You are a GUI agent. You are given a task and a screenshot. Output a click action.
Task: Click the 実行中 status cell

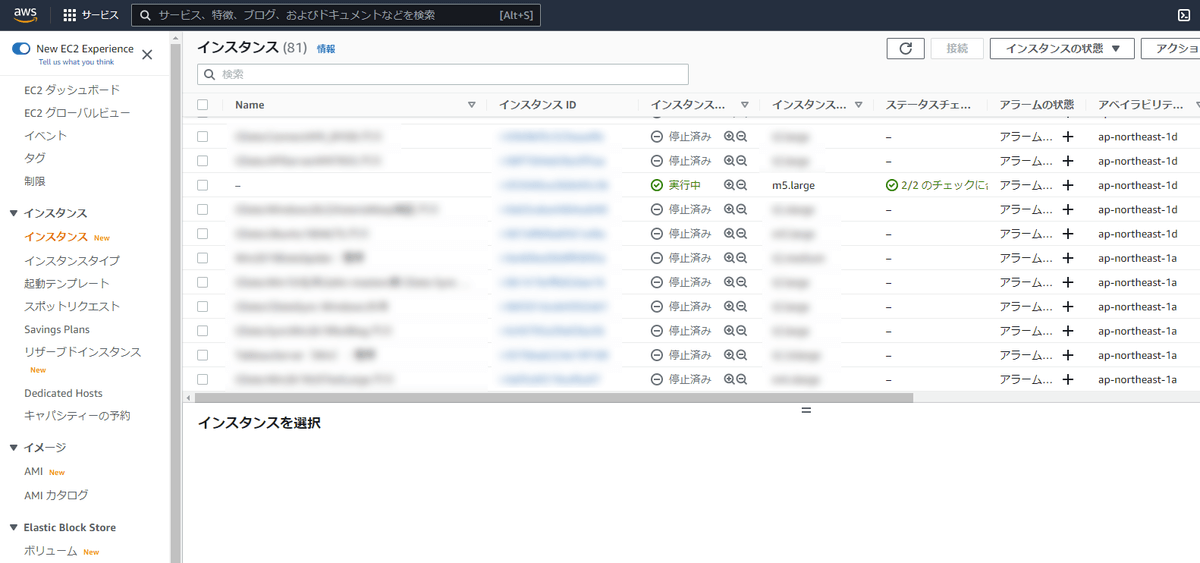[x=676, y=185]
